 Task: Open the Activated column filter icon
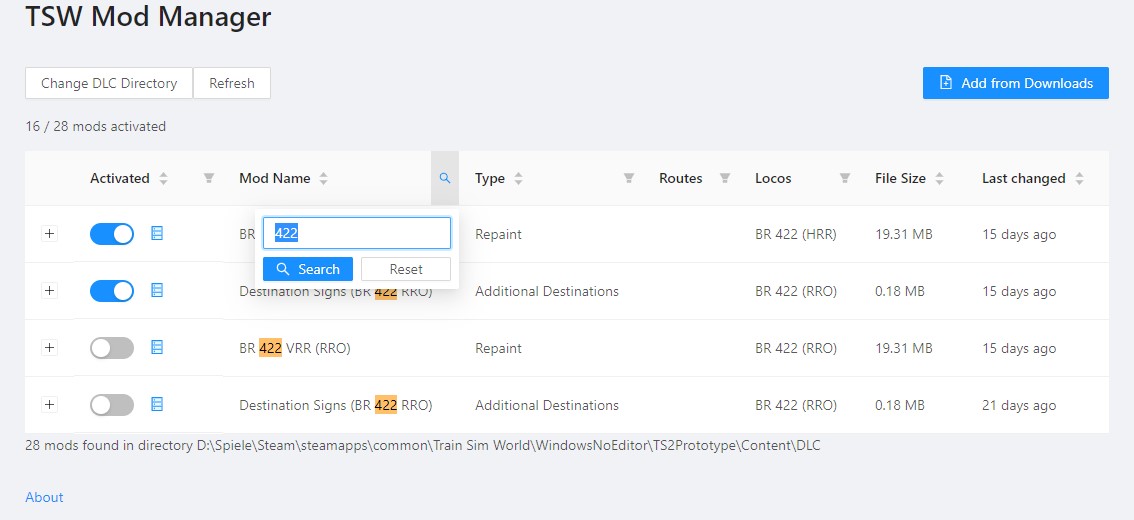pyautogui.click(x=209, y=178)
